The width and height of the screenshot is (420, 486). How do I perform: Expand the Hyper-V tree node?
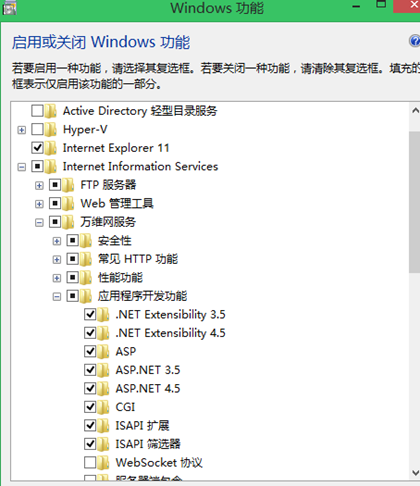pyautogui.click(x=22, y=130)
